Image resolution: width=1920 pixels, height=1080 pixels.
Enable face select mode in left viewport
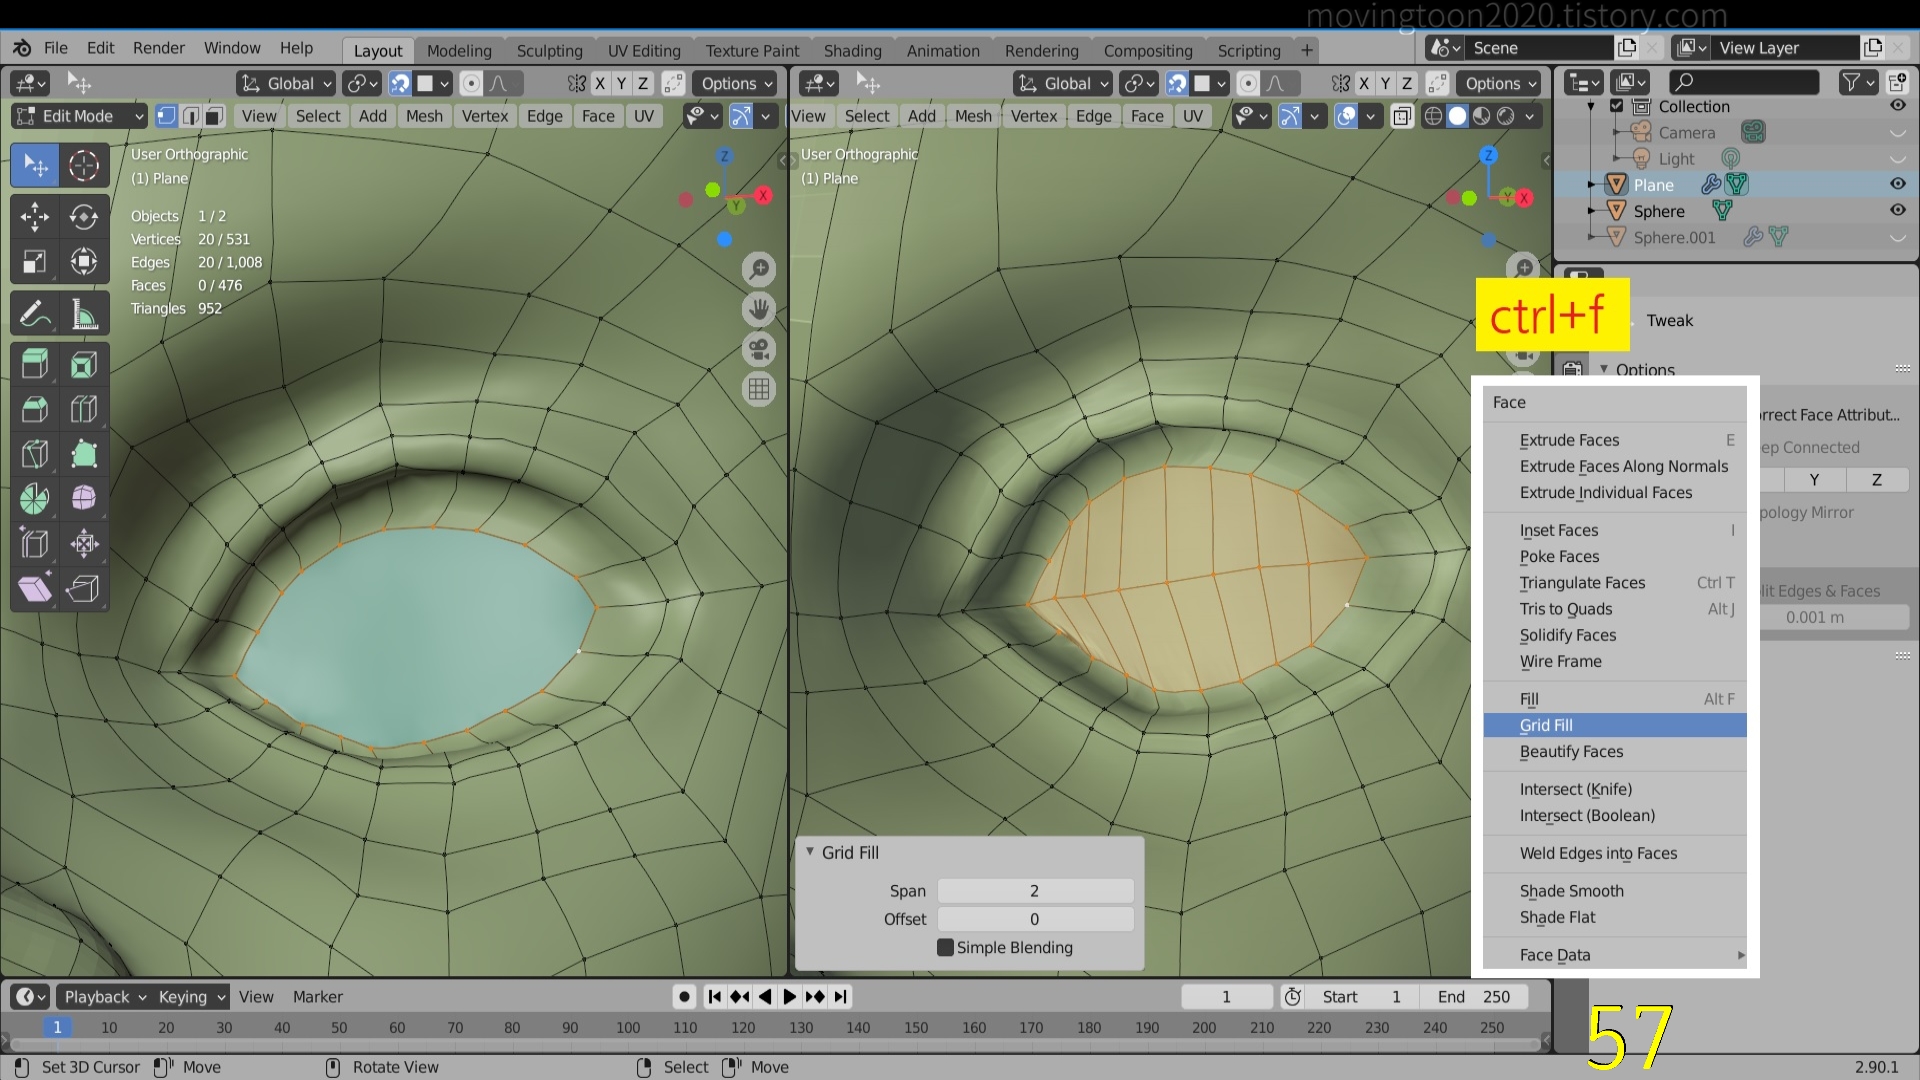click(x=213, y=116)
